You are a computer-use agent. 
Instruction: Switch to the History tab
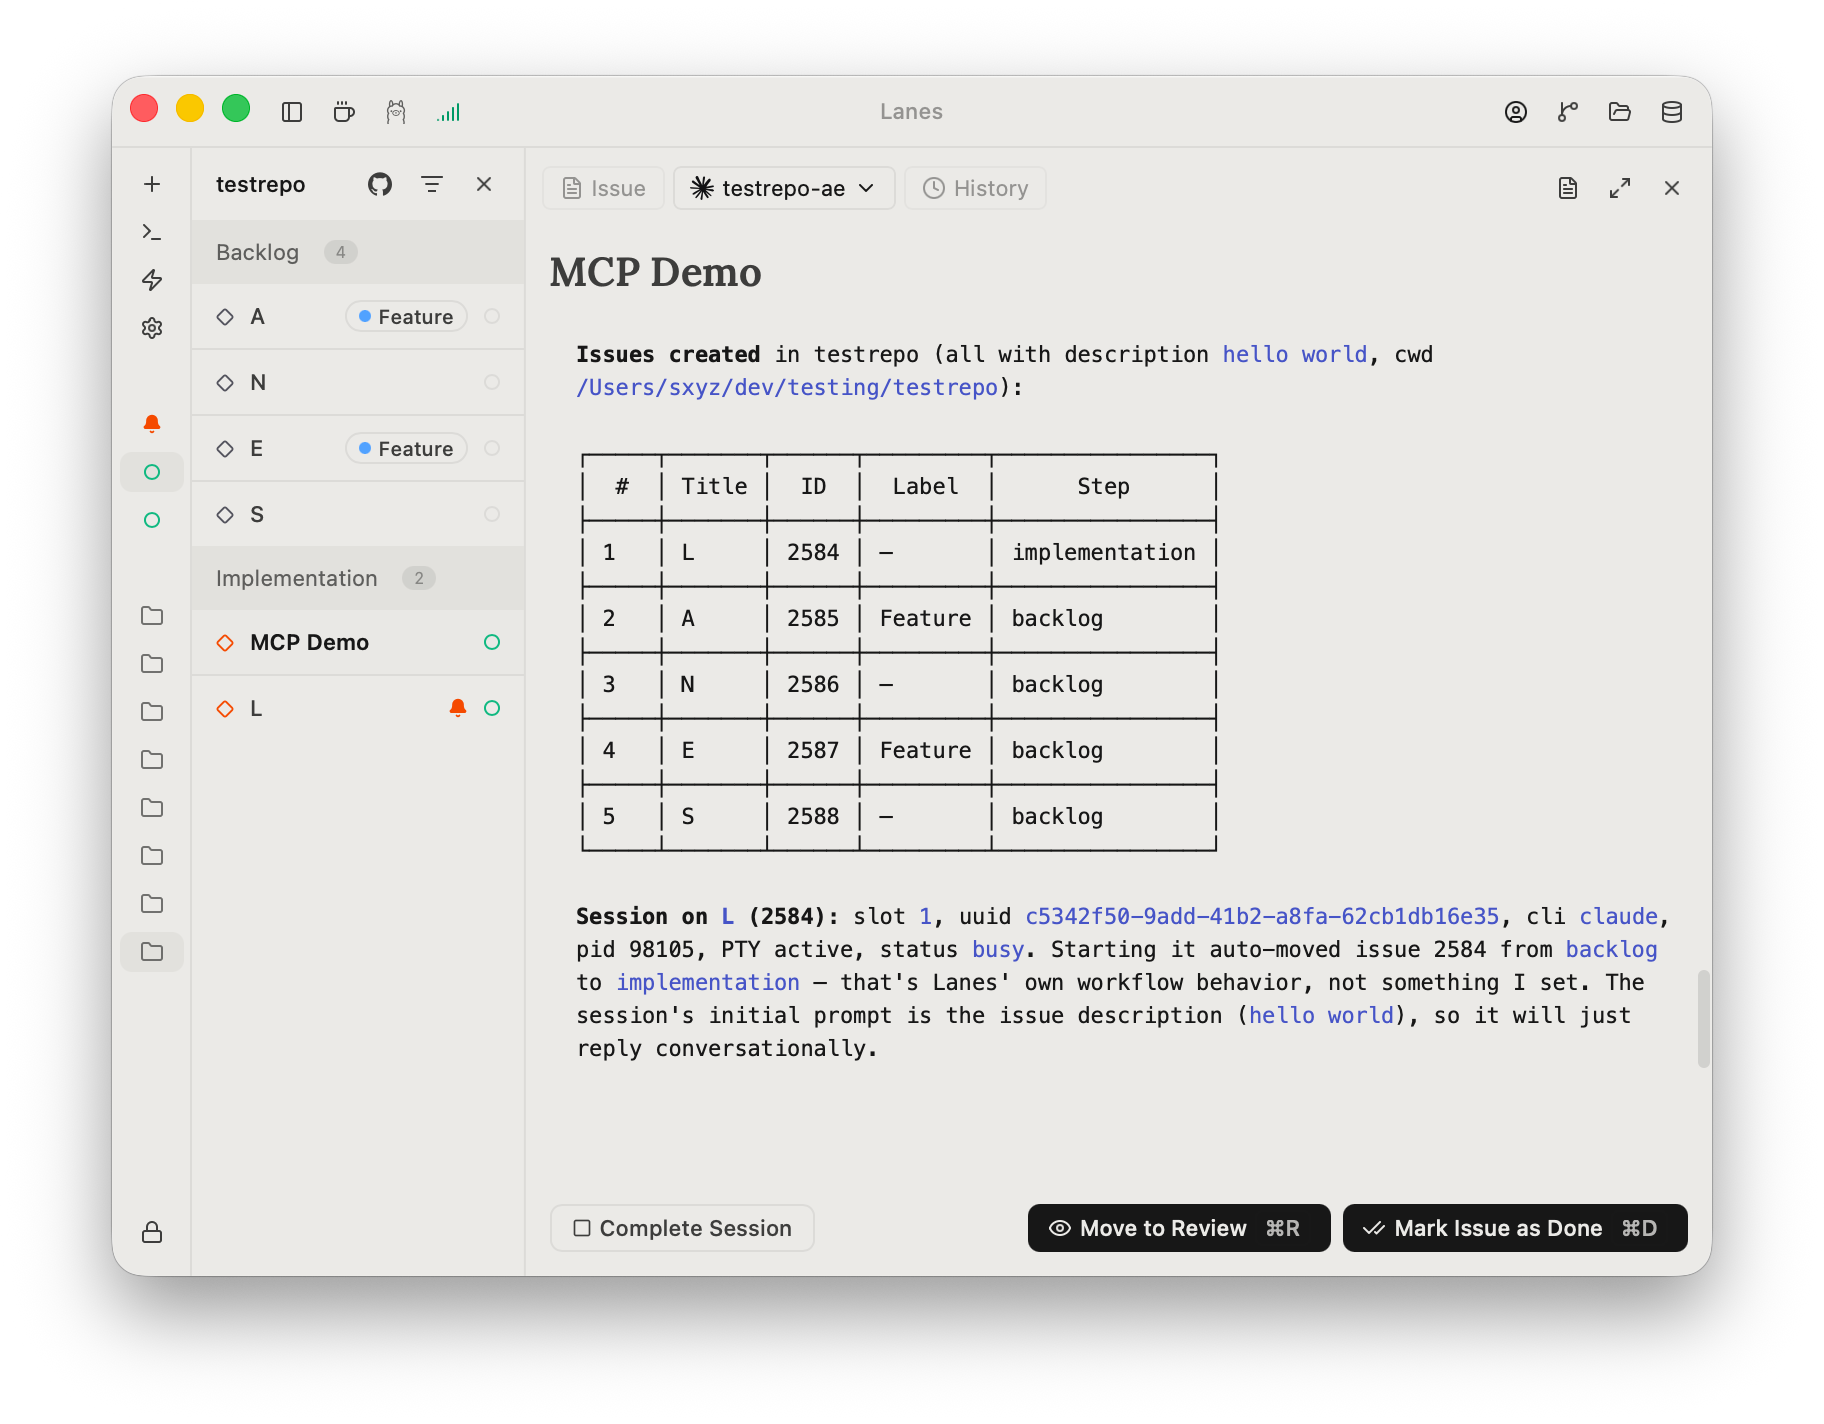[x=975, y=188]
